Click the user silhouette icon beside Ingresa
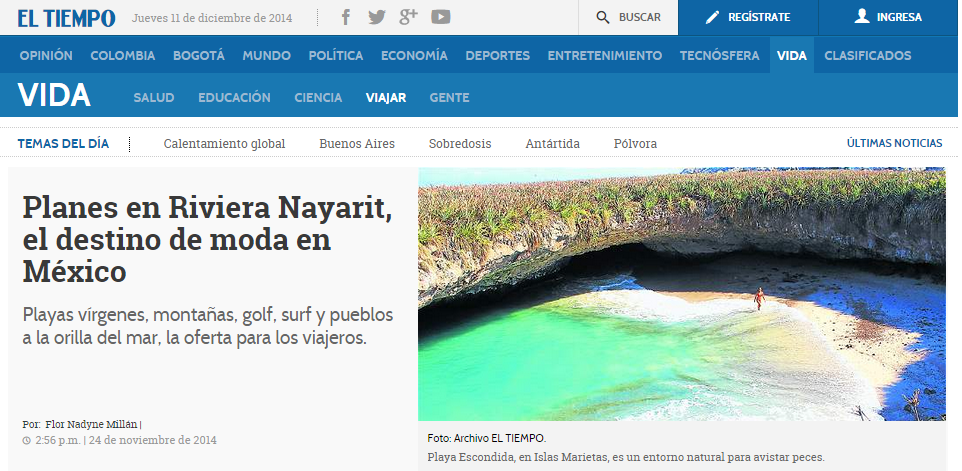962x471 pixels. click(862, 17)
